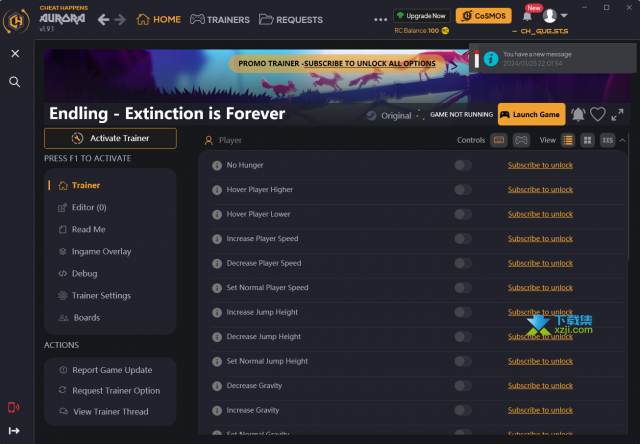The image size is (640, 444).
Task: Show info for Increase Player Speed
Action: click(x=217, y=239)
